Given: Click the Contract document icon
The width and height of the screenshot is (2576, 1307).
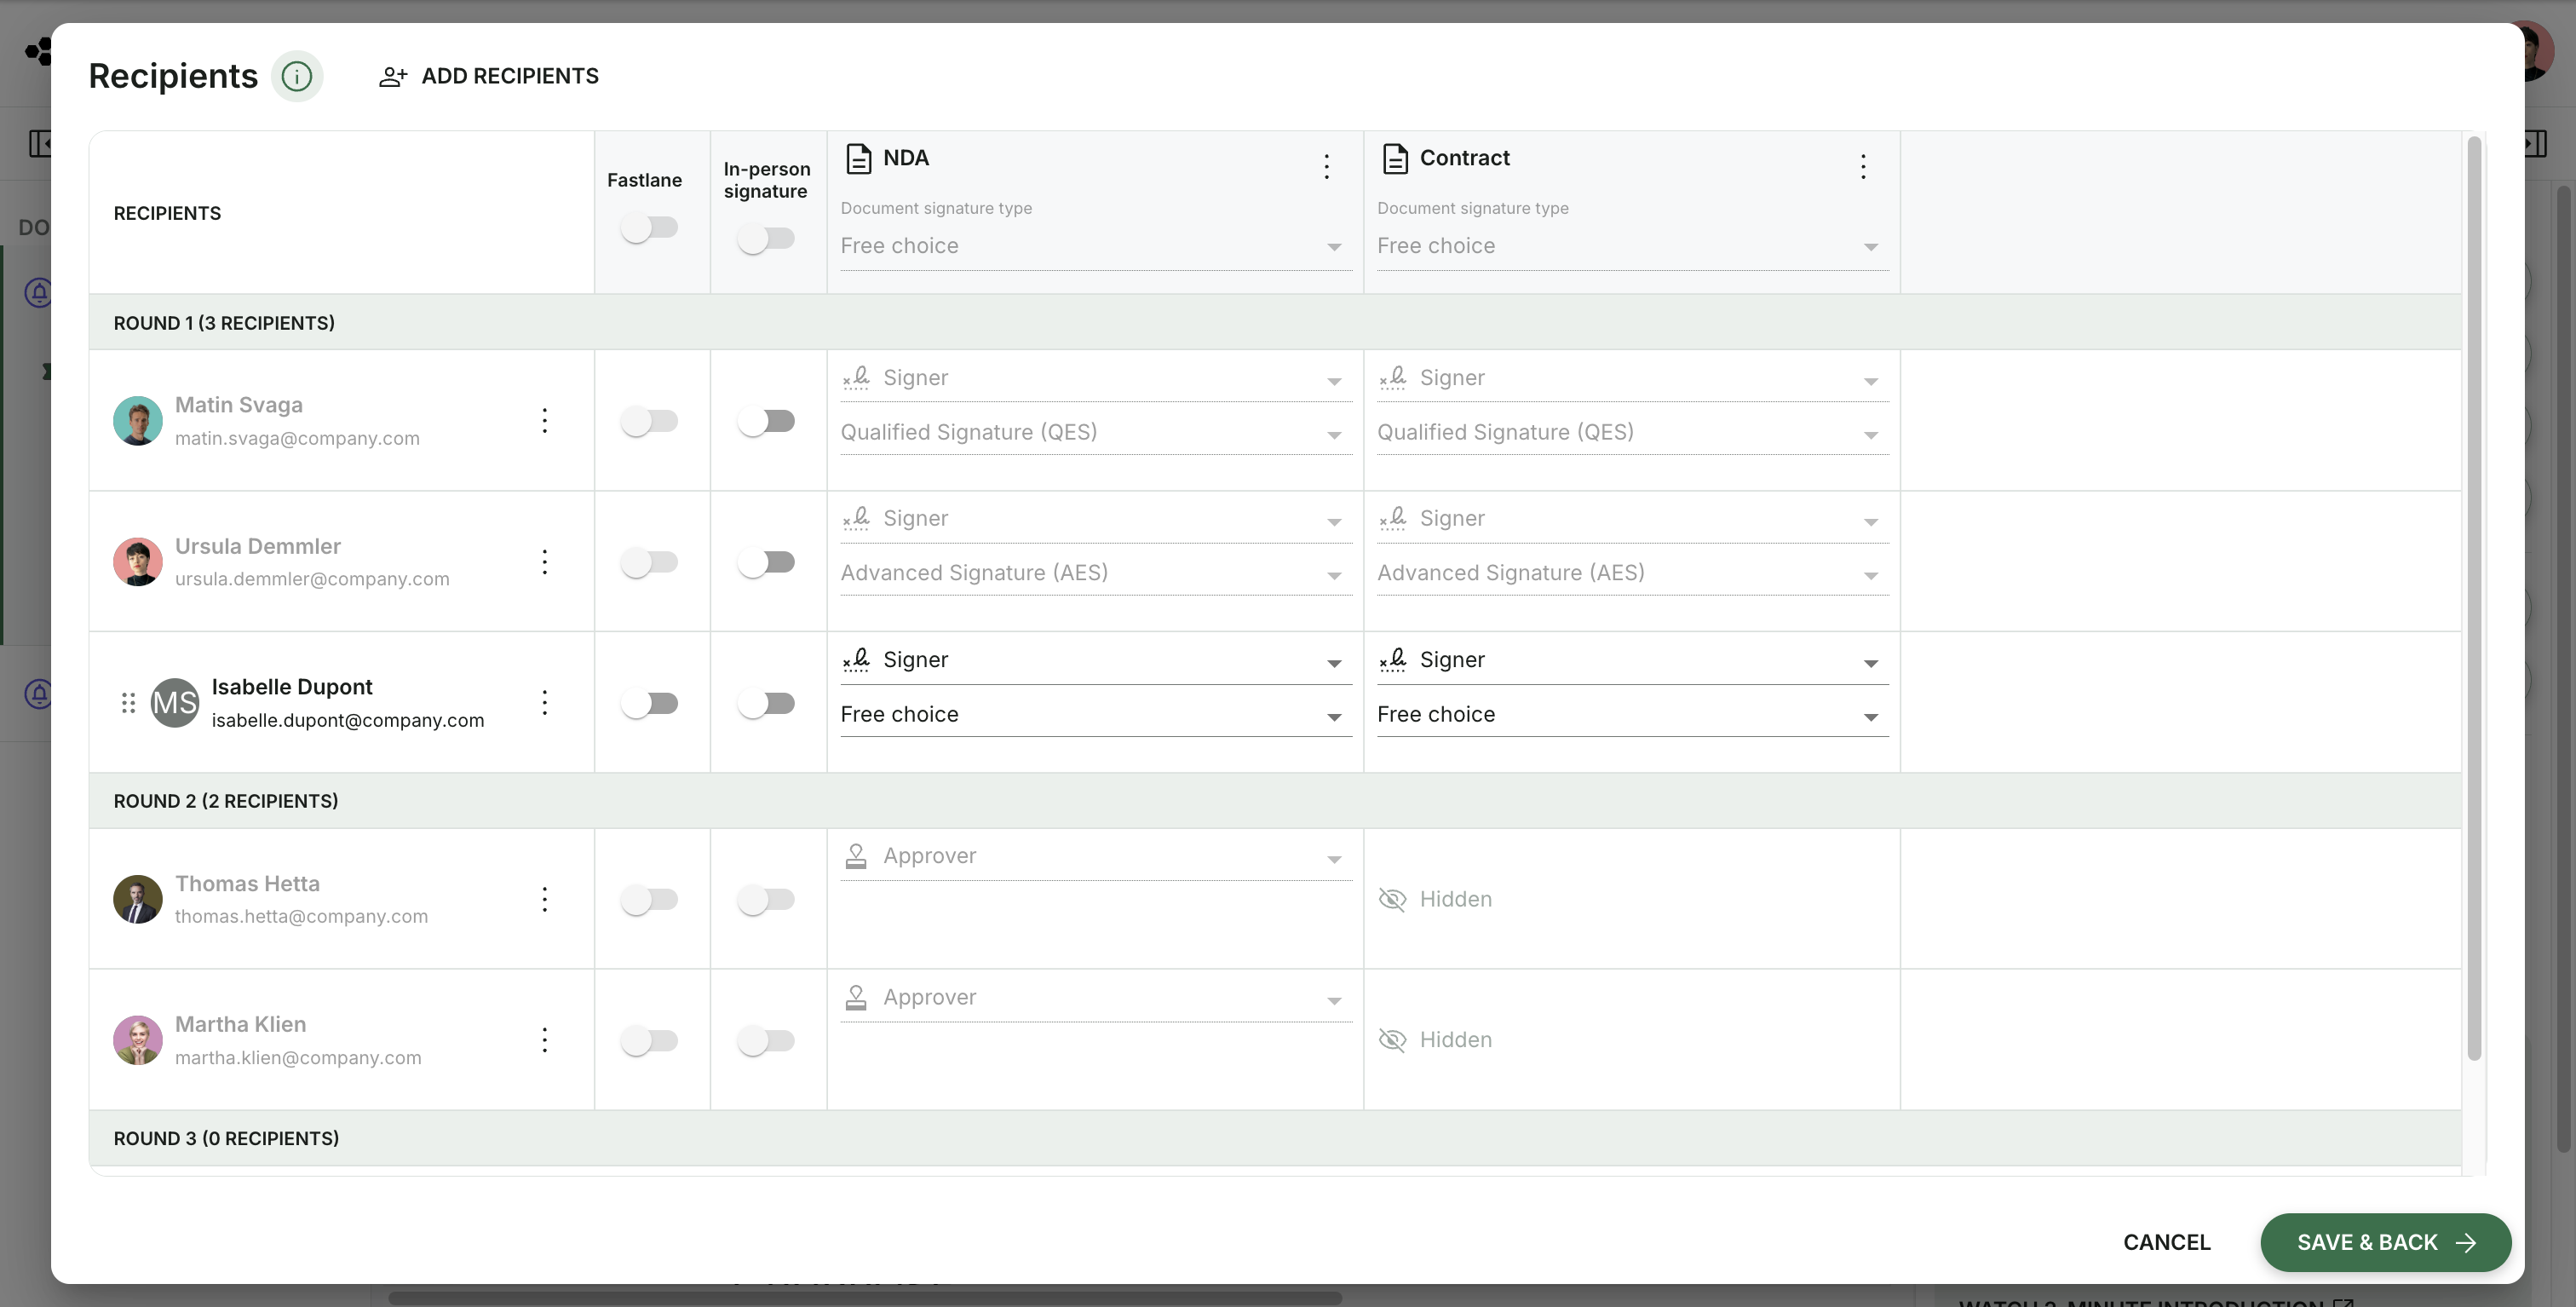Looking at the screenshot, I should pyautogui.click(x=1395, y=158).
